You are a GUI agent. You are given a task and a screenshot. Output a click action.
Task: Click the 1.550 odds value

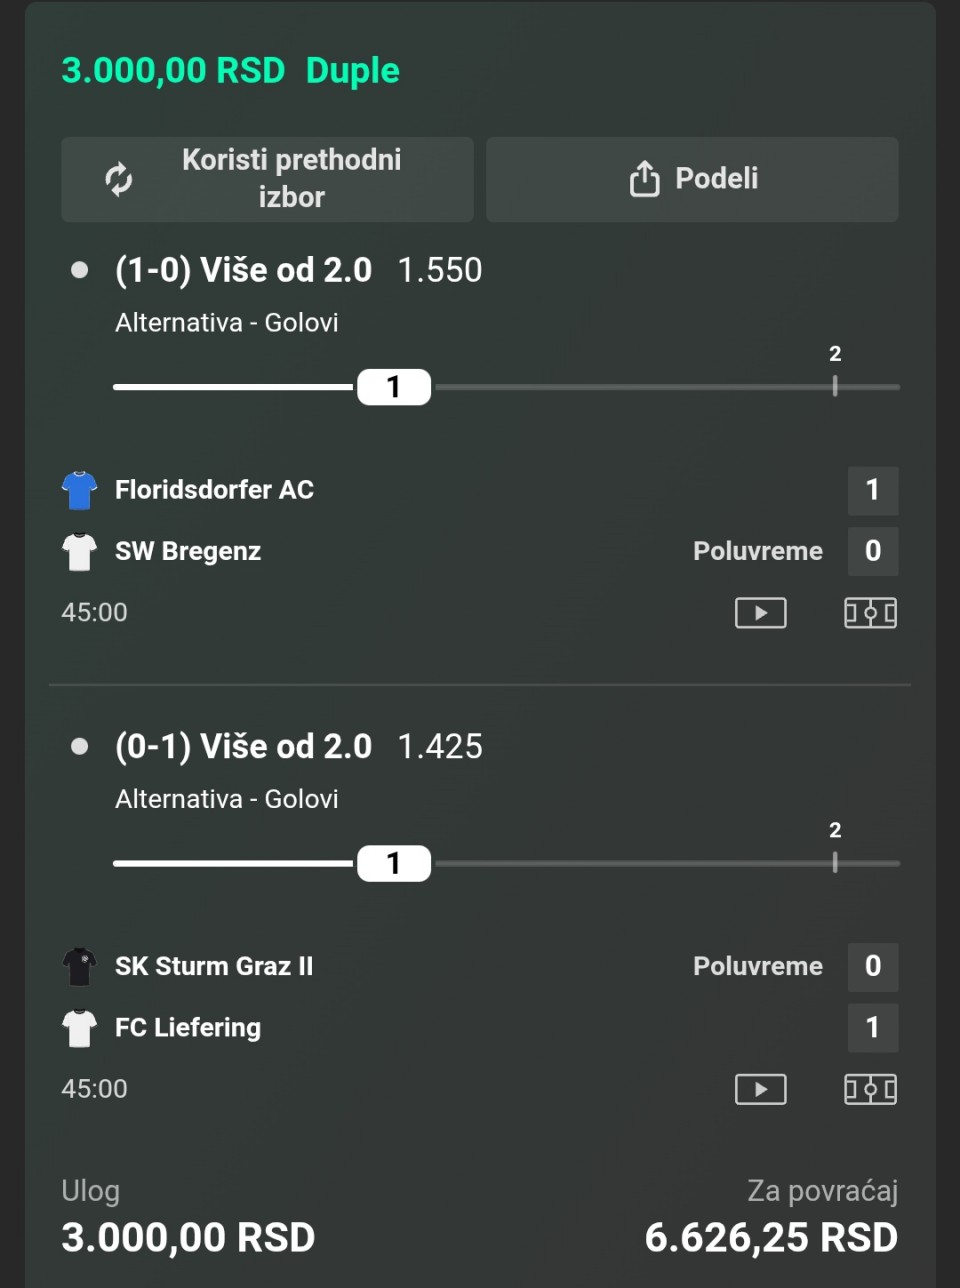[x=440, y=270]
